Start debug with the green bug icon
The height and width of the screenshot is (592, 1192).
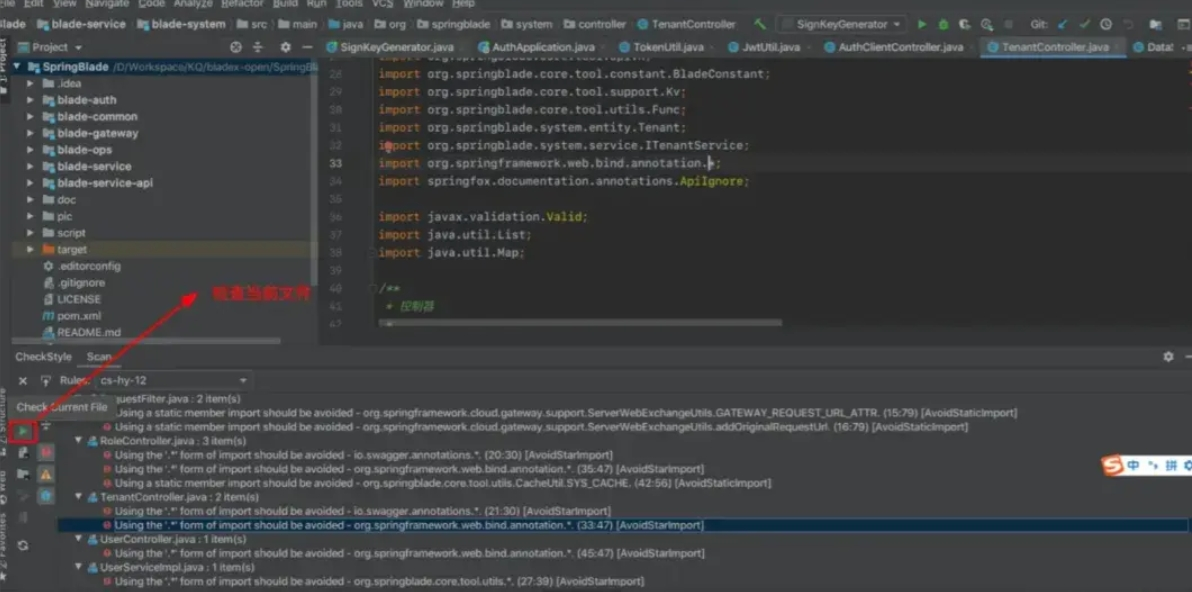point(941,24)
